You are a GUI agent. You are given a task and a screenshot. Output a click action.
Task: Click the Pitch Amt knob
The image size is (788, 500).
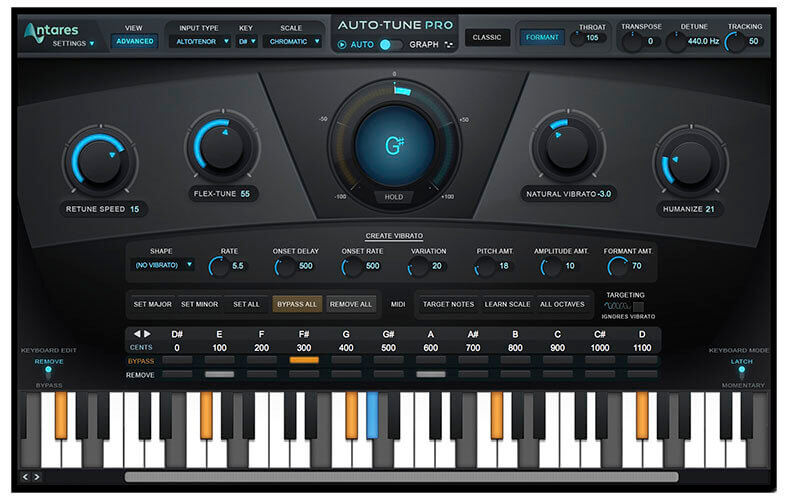point(485,266)
